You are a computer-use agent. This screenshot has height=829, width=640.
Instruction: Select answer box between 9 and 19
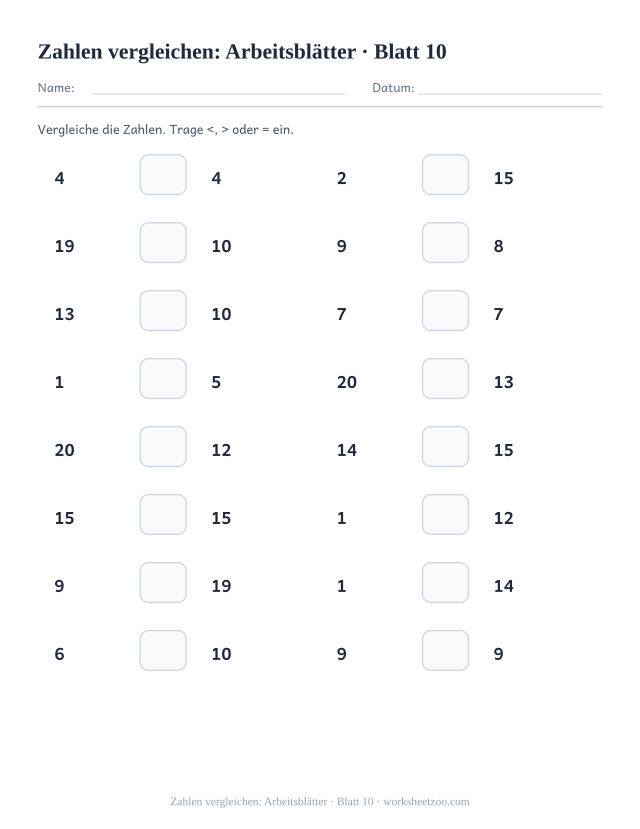(163, 583)
